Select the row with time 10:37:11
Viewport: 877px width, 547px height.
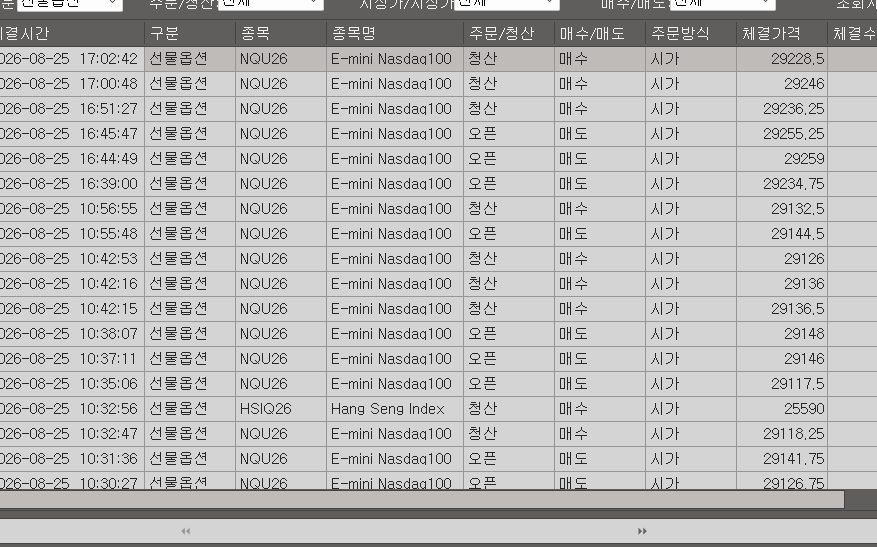pyautogui.click(x=438, y=359)
